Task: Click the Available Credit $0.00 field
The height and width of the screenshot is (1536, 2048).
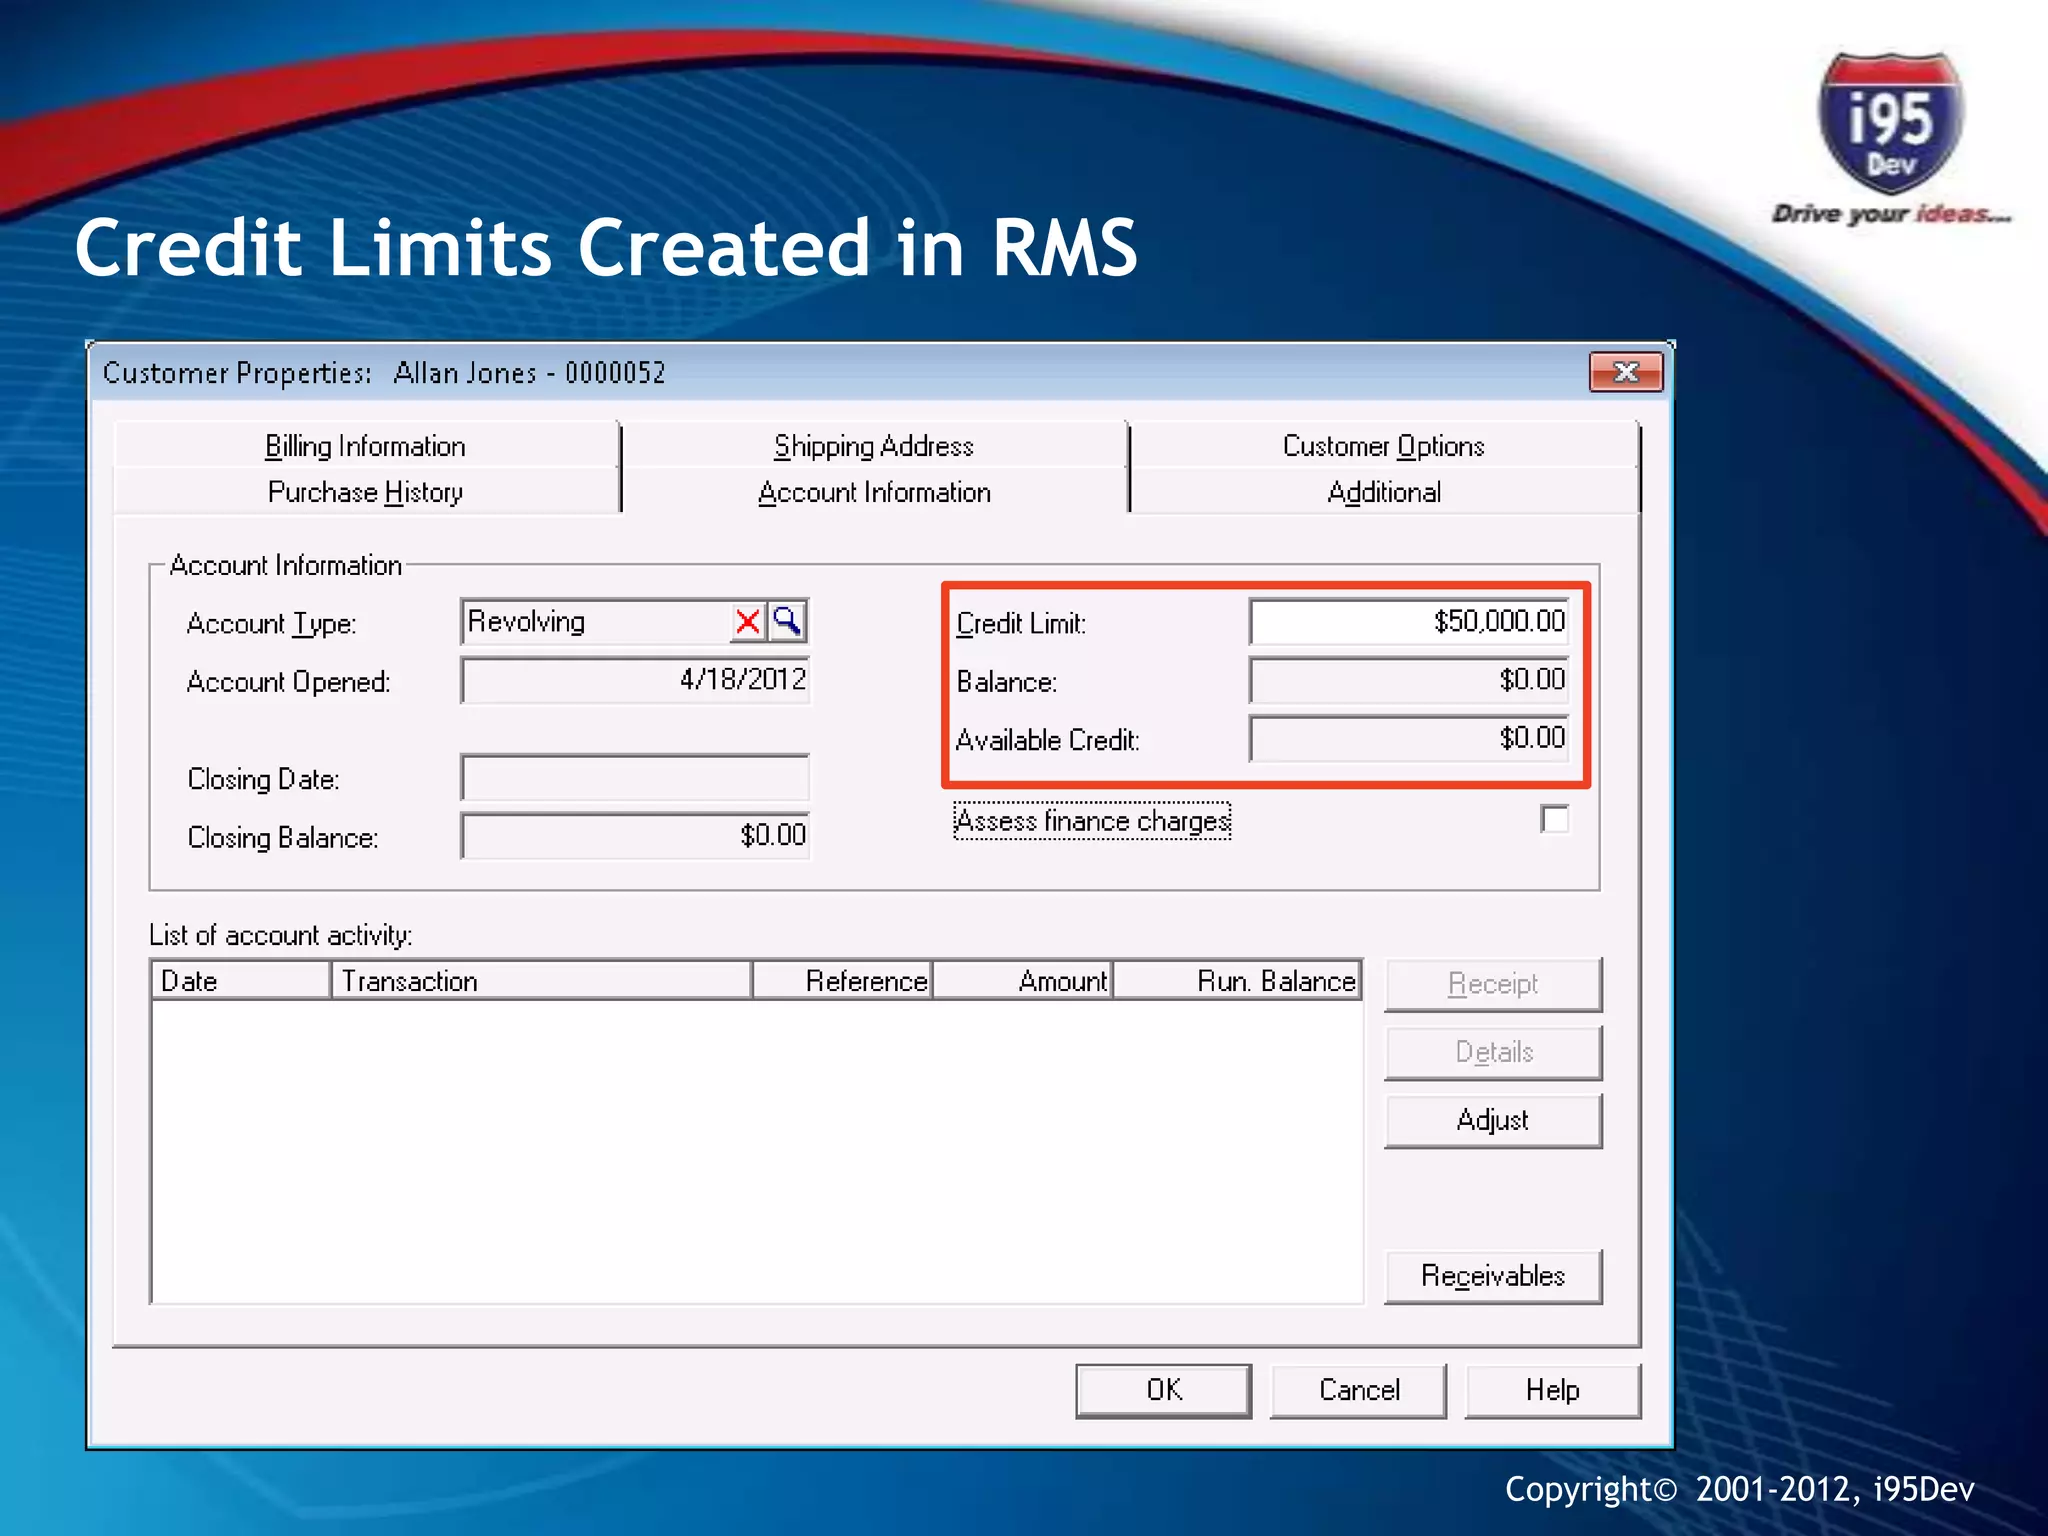Action: tap(1409, 738)
